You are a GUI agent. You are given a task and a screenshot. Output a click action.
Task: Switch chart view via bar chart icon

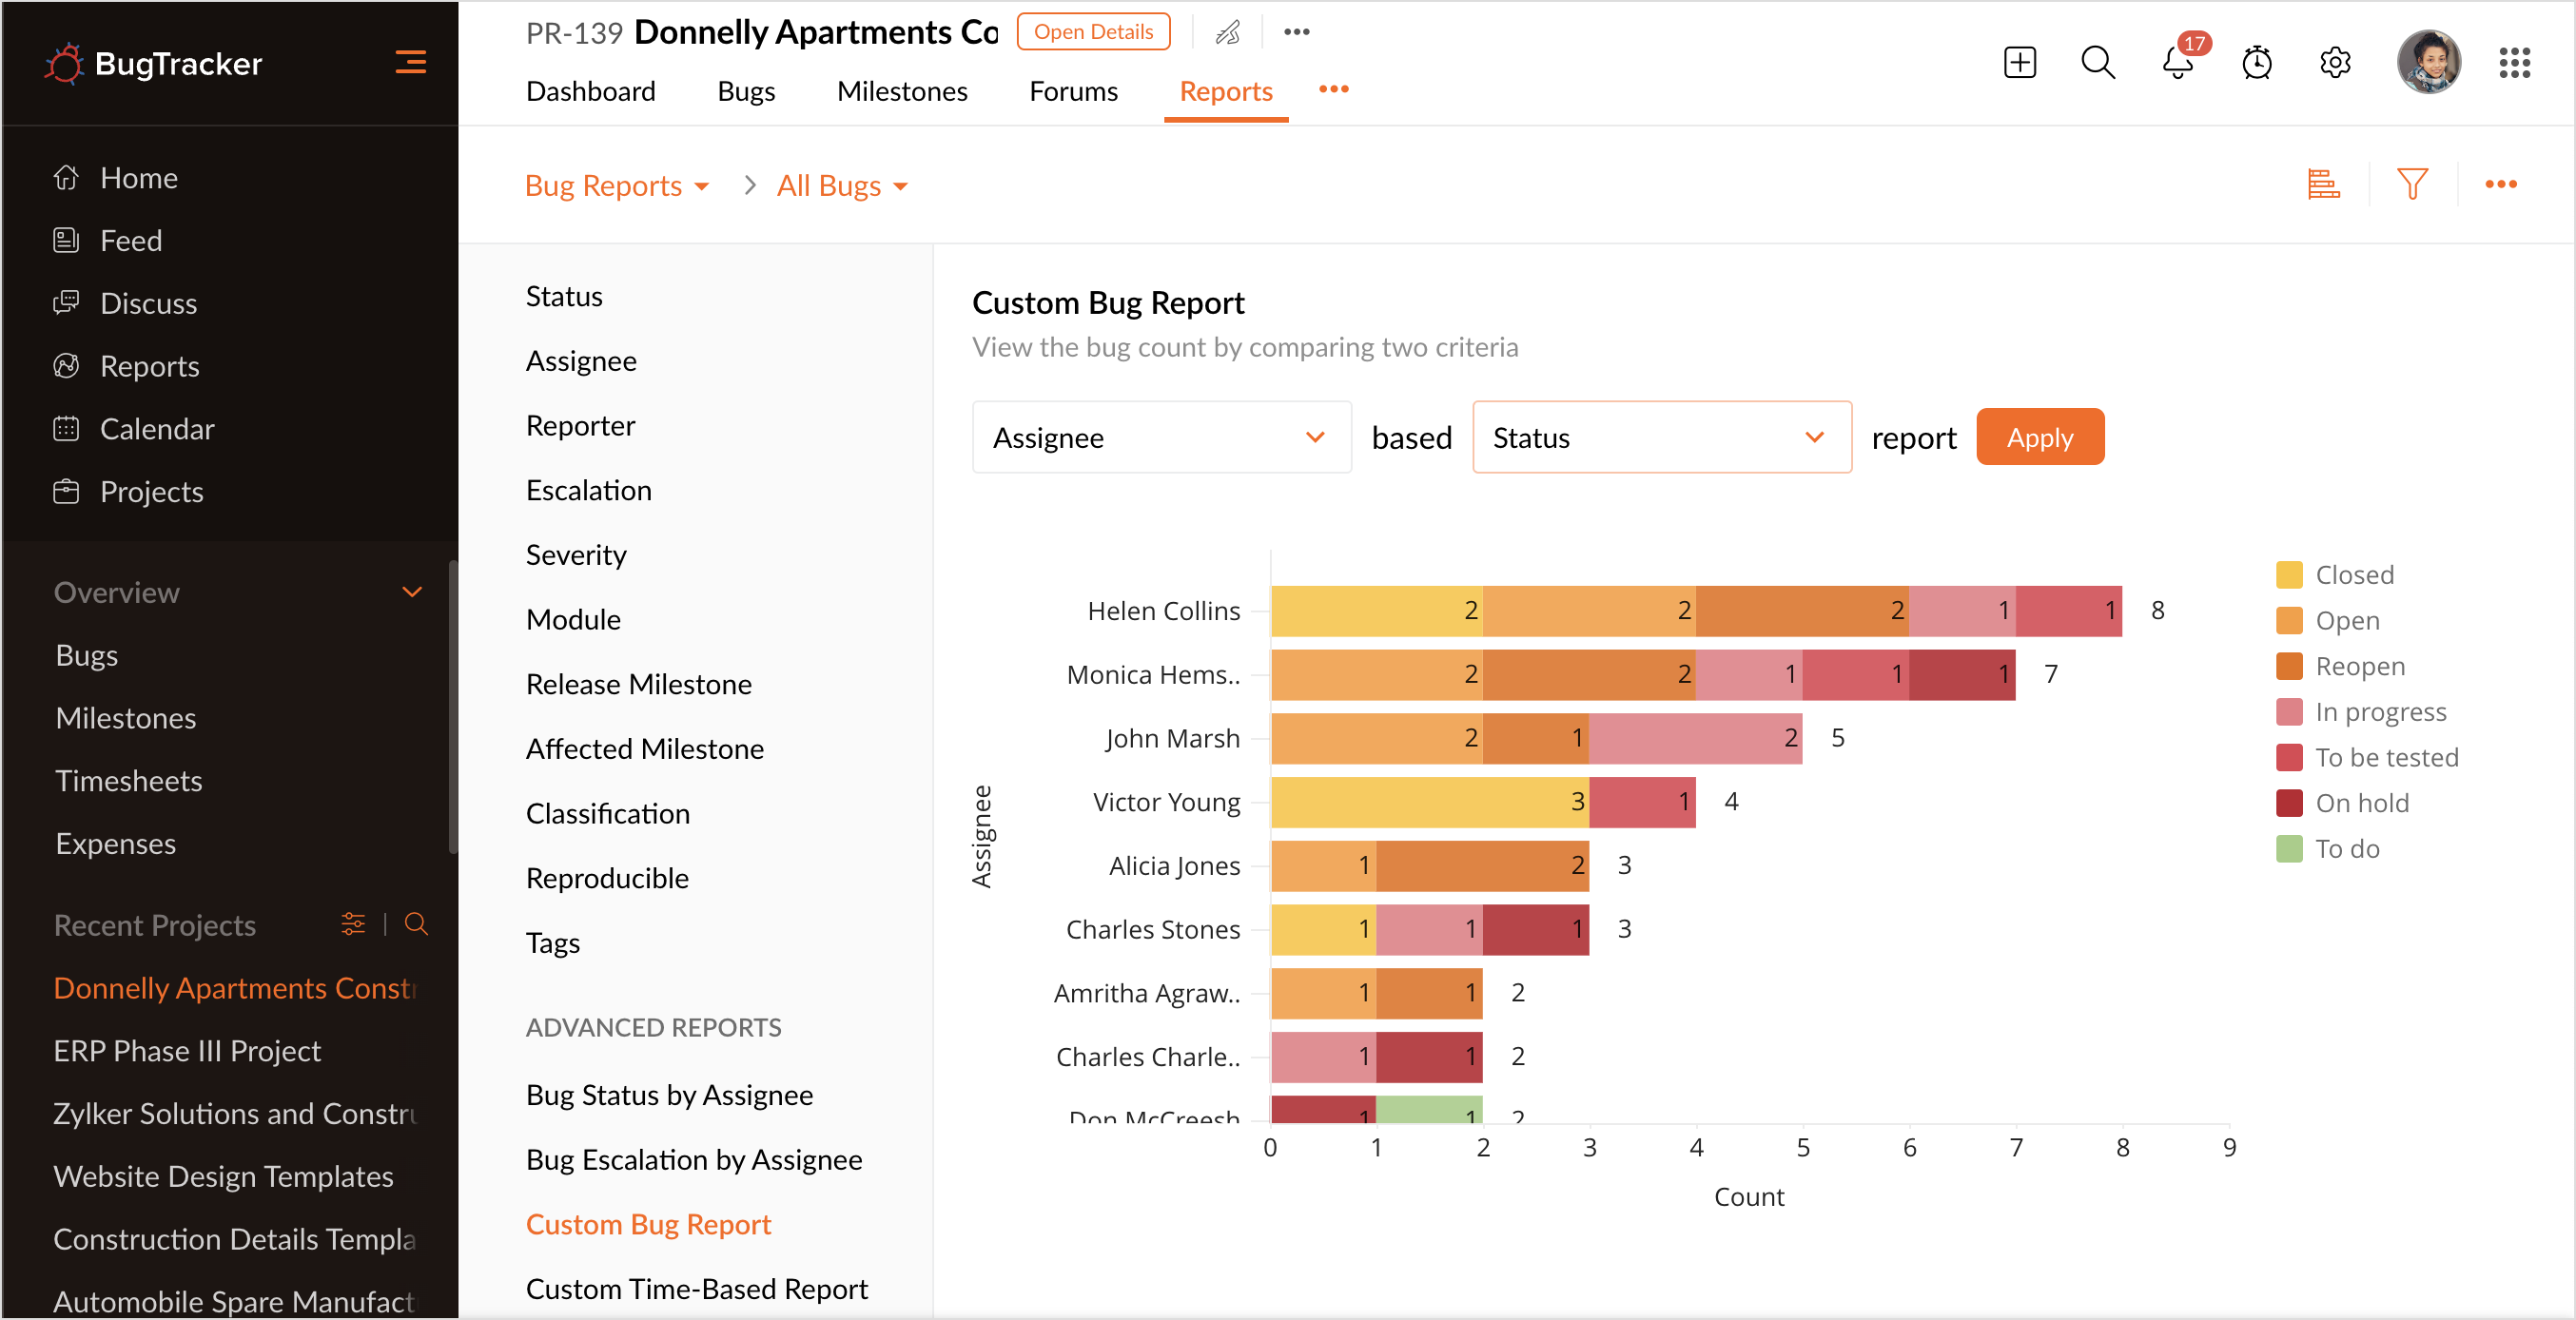click(x=2323, y=184)
